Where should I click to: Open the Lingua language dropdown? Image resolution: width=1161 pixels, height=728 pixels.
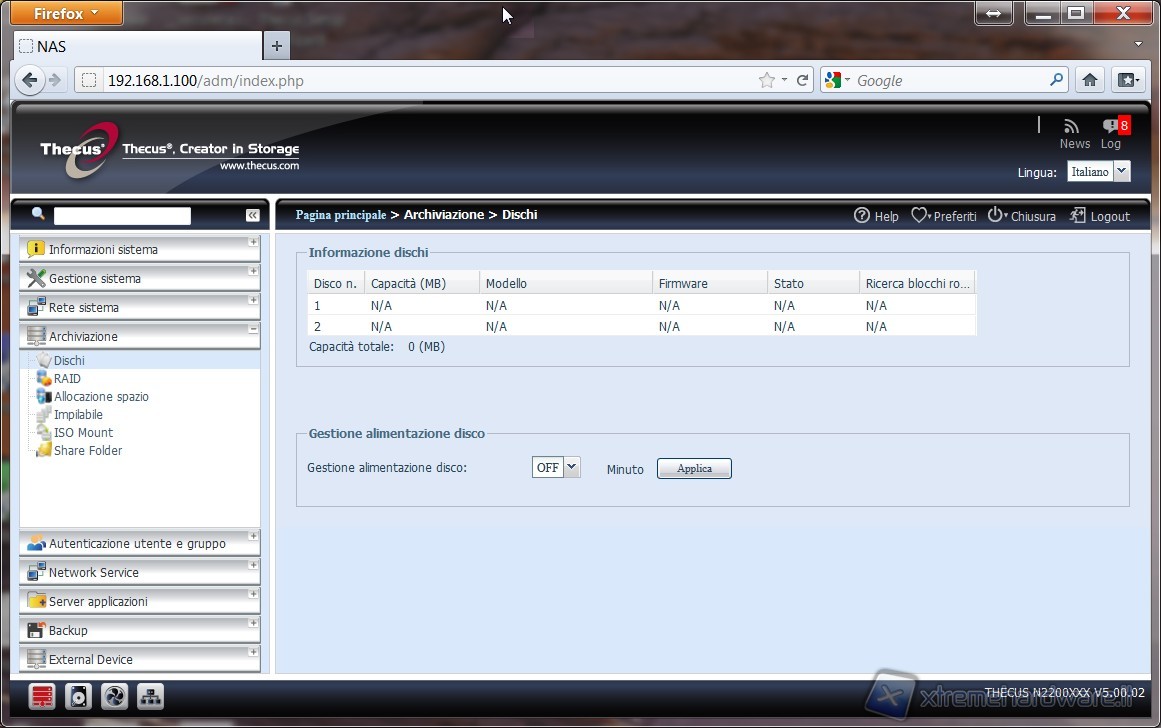[1121, 172]
